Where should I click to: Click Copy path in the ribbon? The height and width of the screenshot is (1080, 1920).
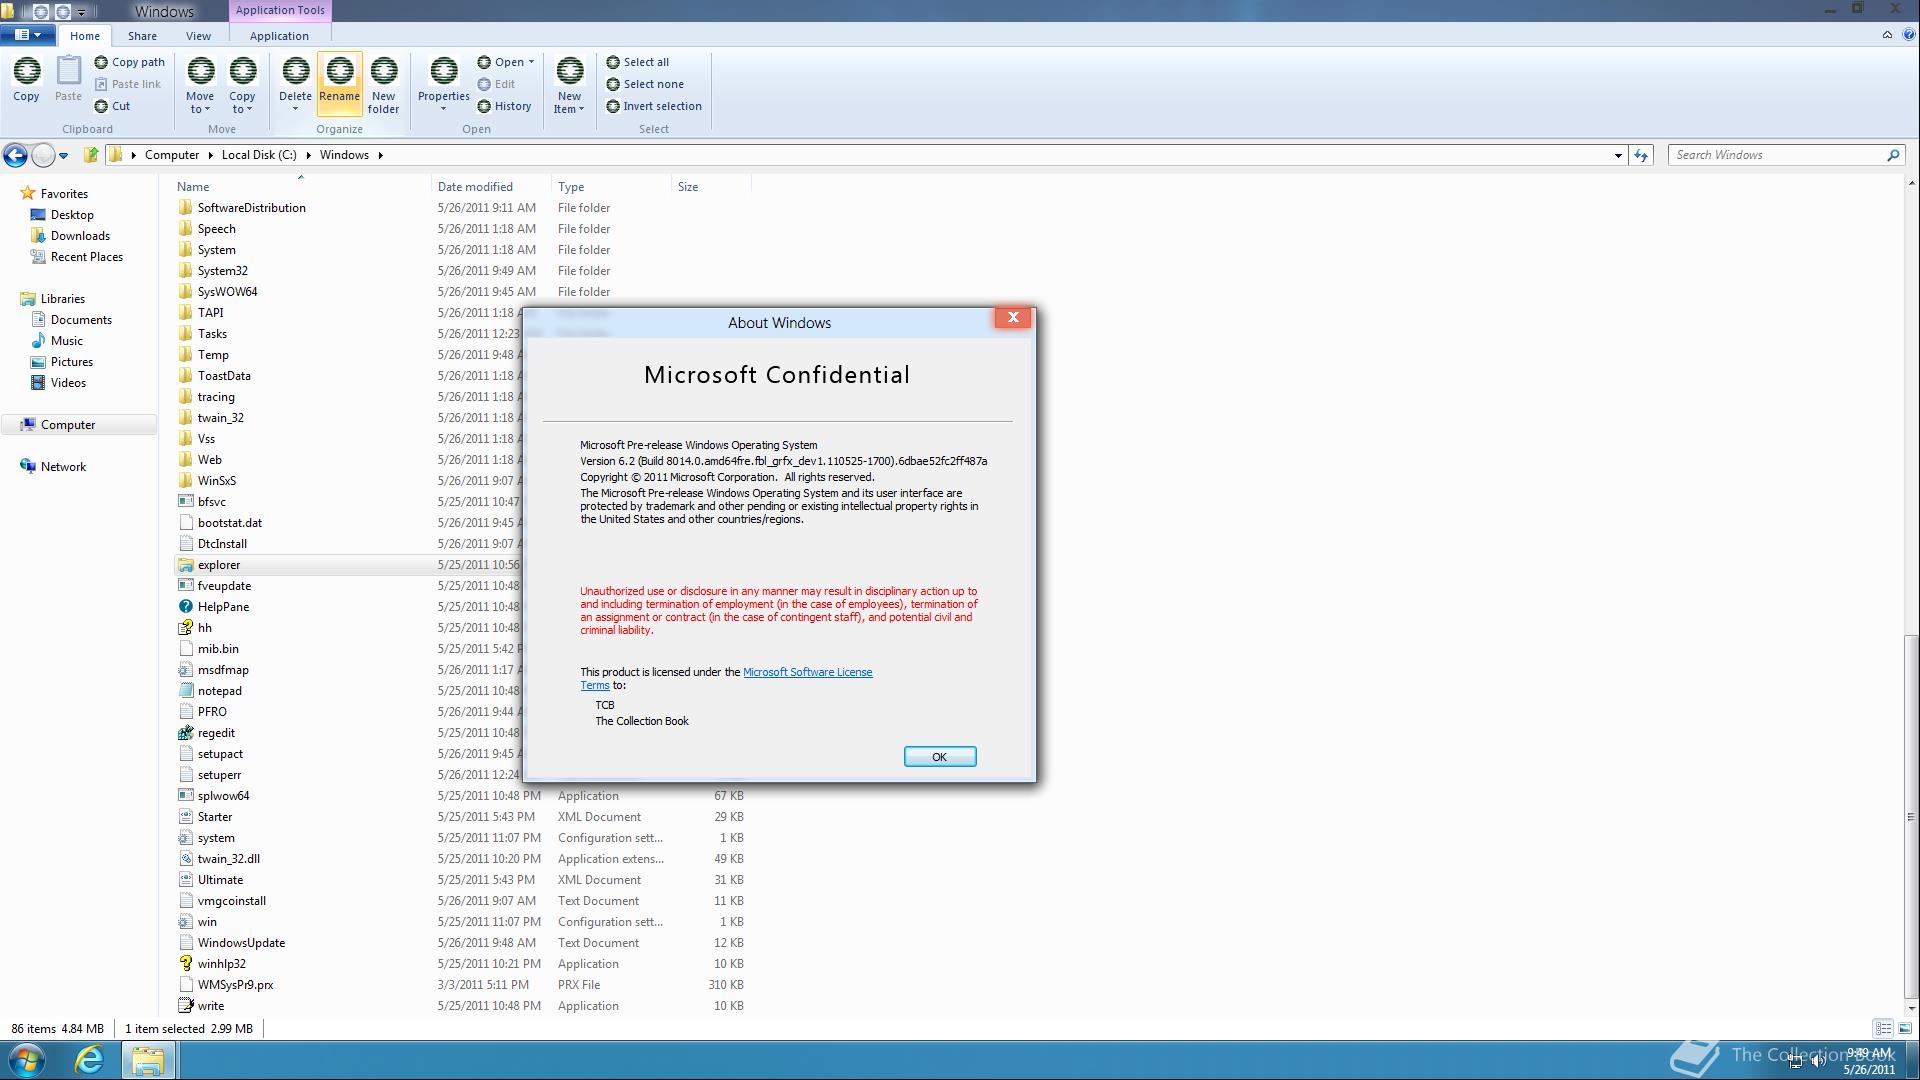tap(129, 62)
